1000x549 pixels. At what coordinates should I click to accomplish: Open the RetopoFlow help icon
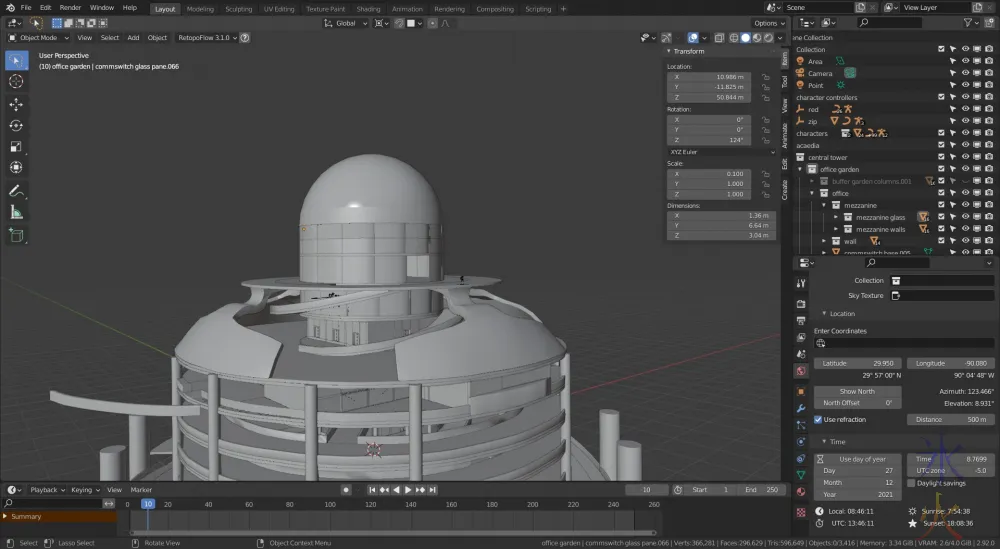[245, 38]
